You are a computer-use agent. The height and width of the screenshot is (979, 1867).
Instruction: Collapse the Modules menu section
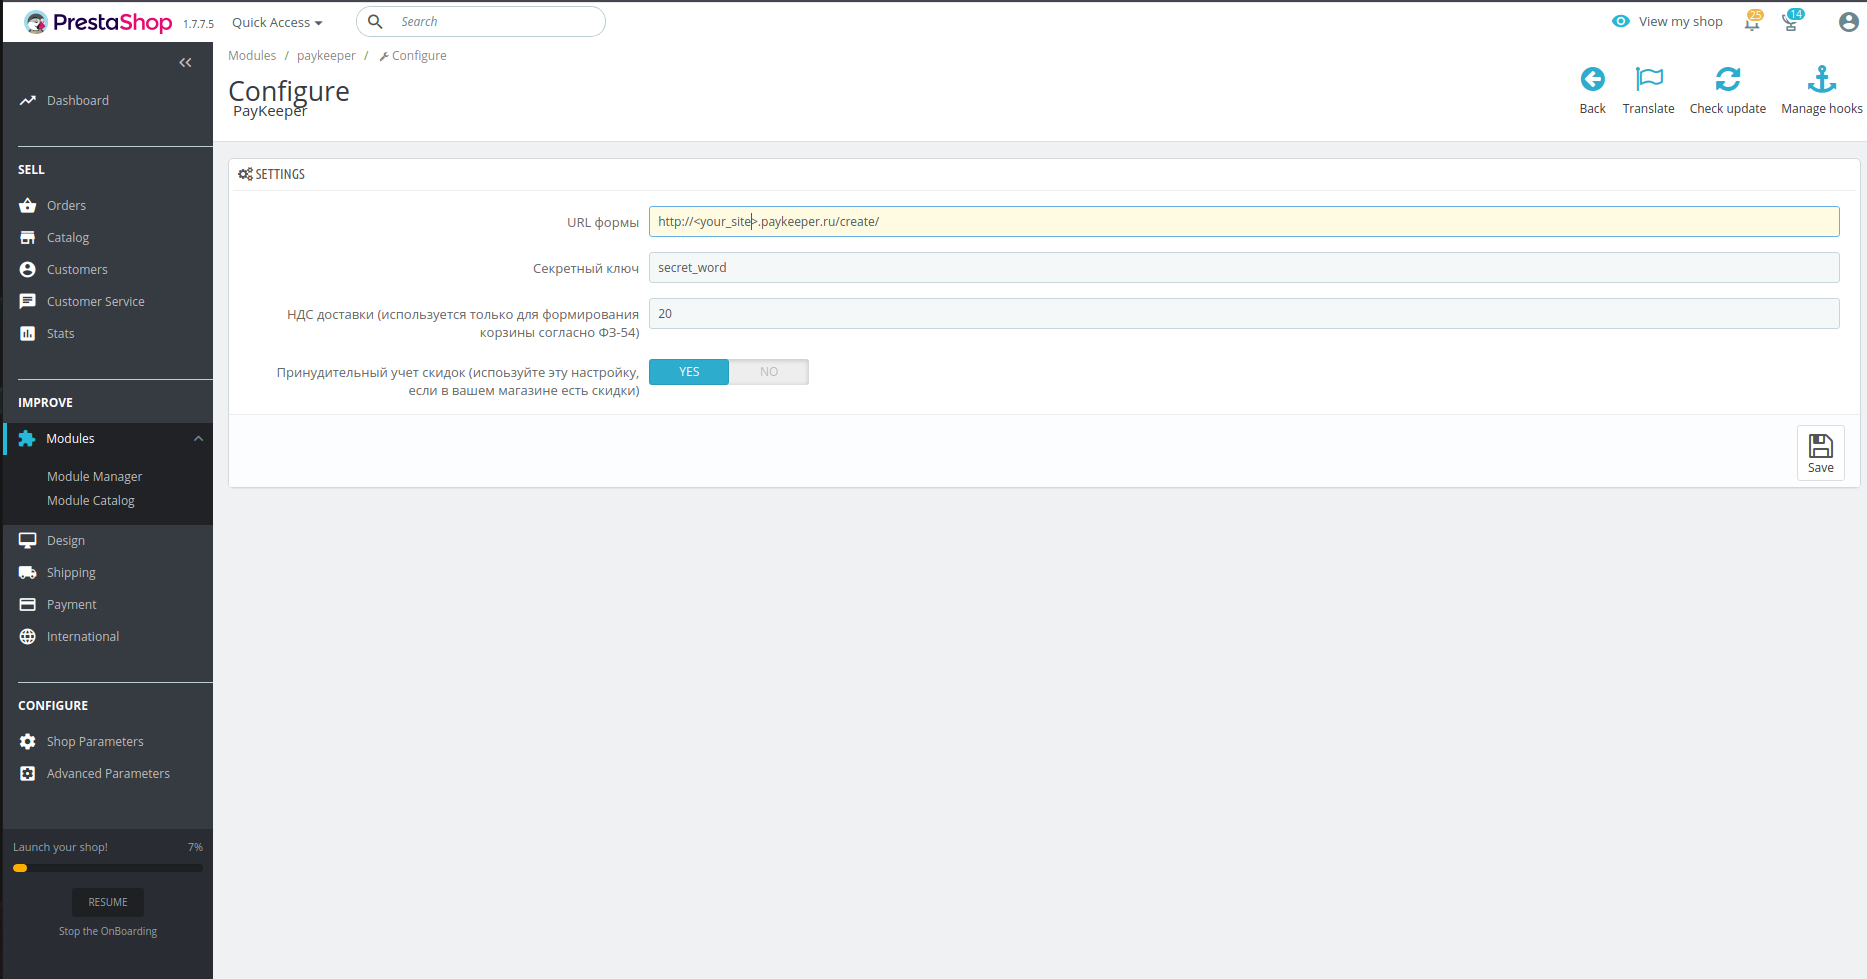click(x=198, y=439)
